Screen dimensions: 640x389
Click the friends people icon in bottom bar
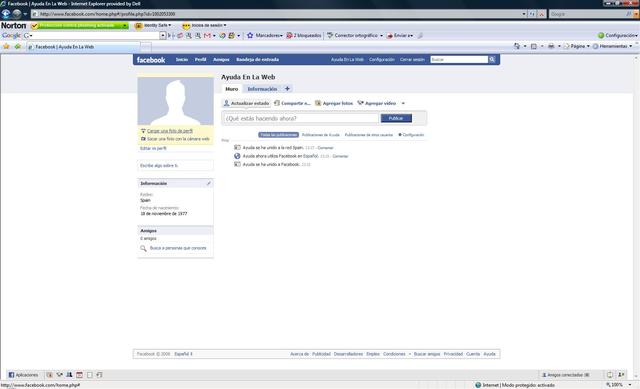[69, 375]
